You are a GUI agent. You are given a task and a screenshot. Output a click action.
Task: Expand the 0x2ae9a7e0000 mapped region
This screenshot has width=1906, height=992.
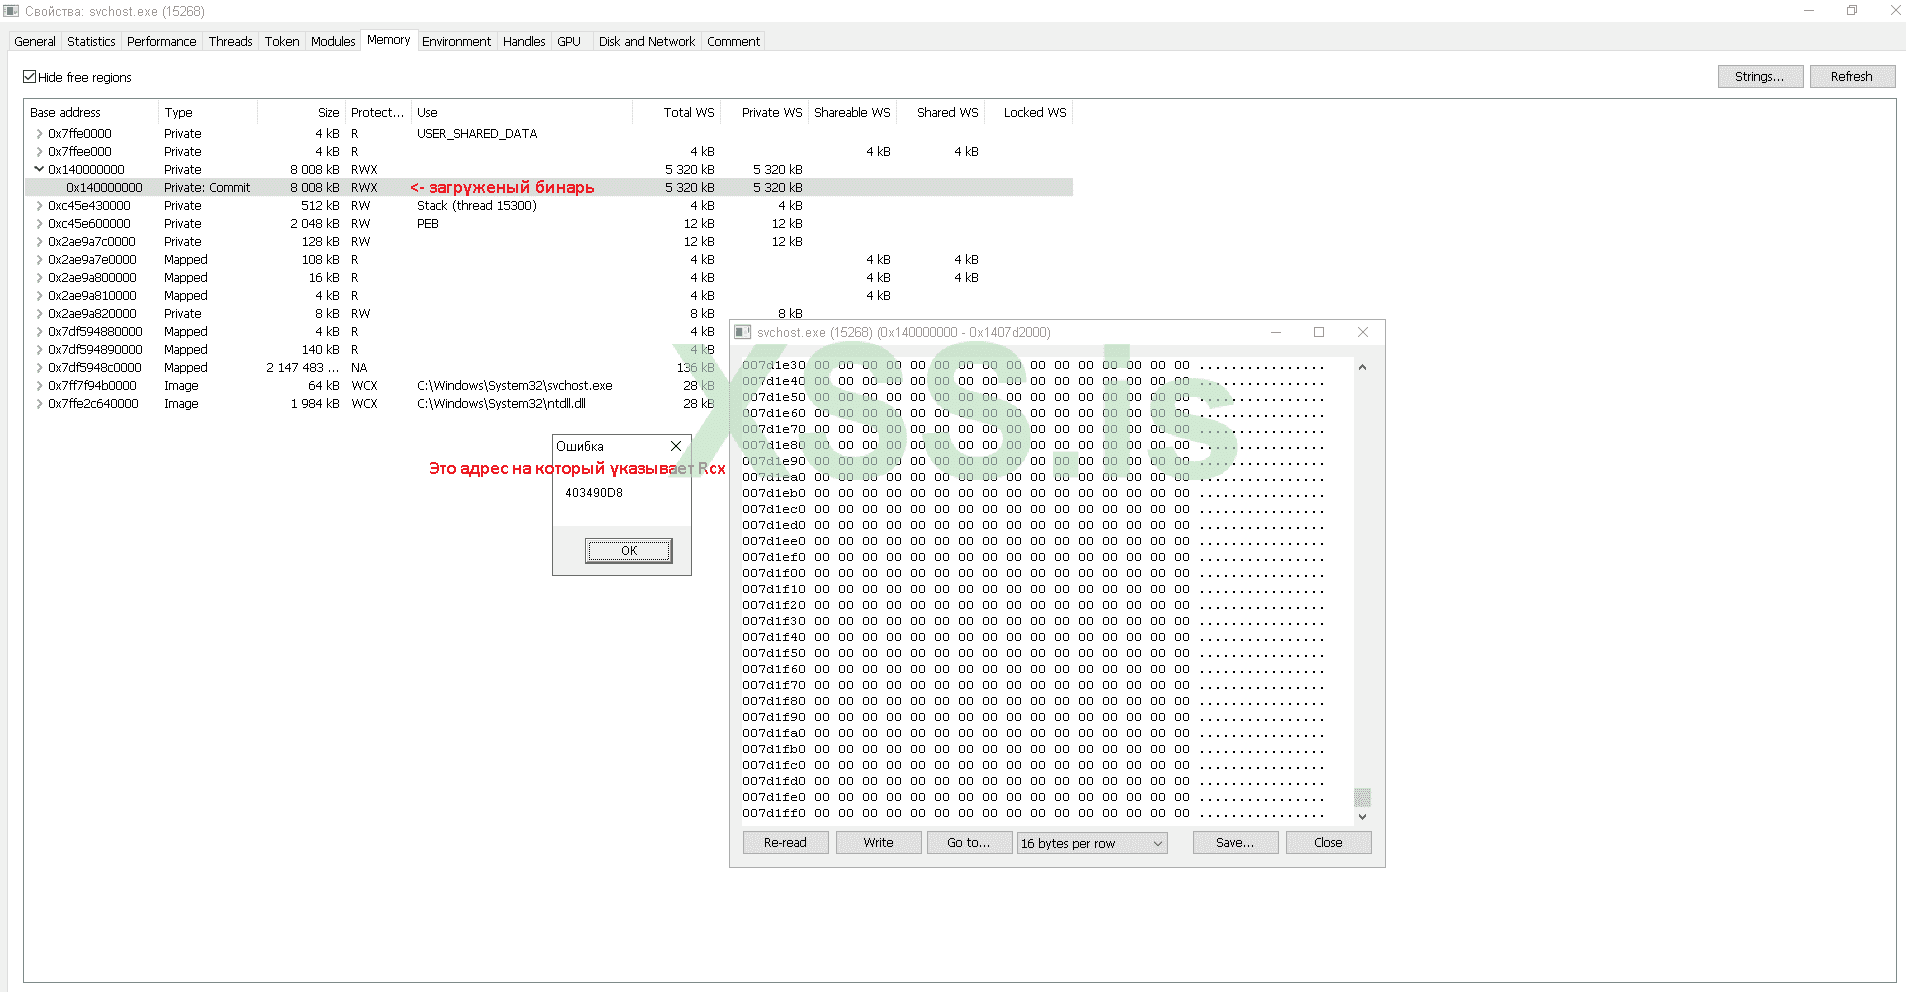[39, 260]
